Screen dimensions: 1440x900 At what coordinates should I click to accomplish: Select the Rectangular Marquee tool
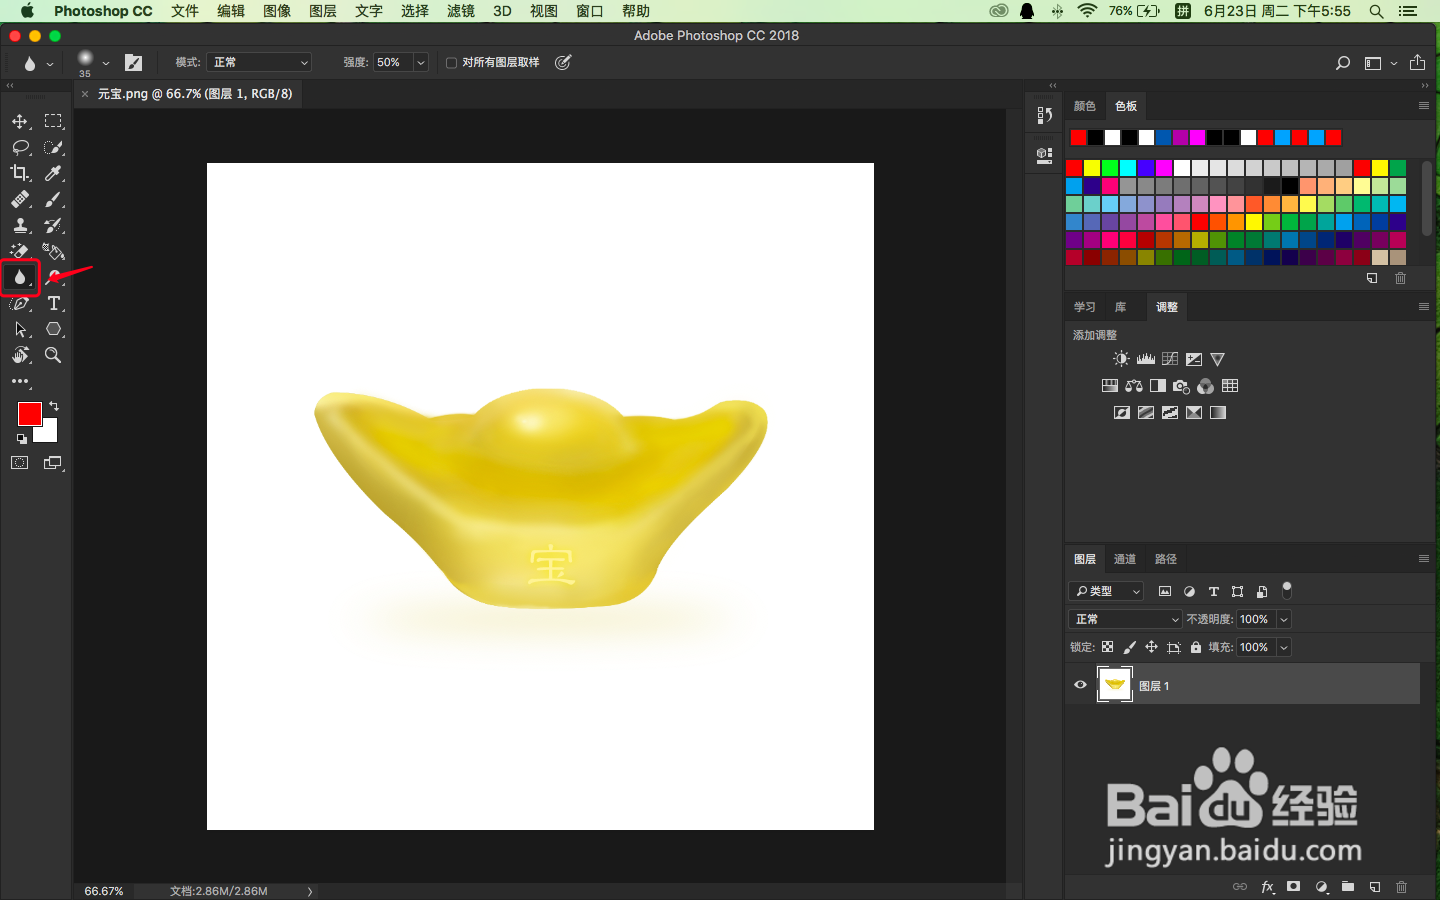[54, 121]
